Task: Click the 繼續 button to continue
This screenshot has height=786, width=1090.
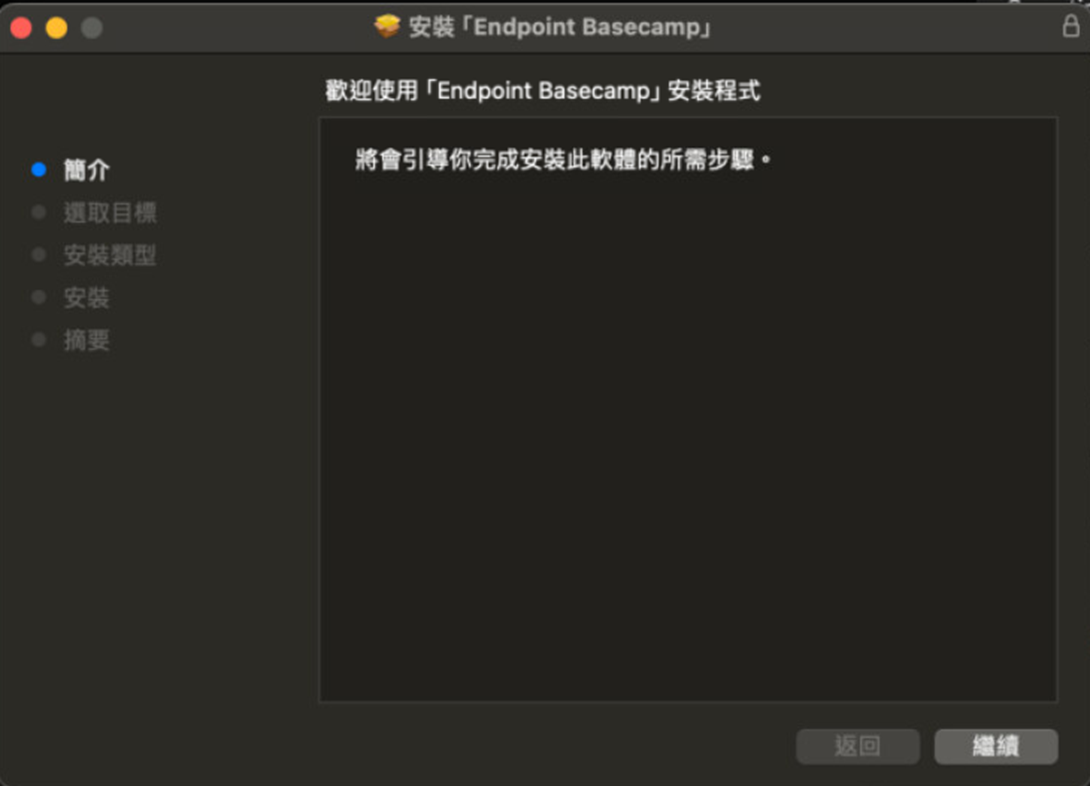Action: pyautogui.click(x=995, y=746)
